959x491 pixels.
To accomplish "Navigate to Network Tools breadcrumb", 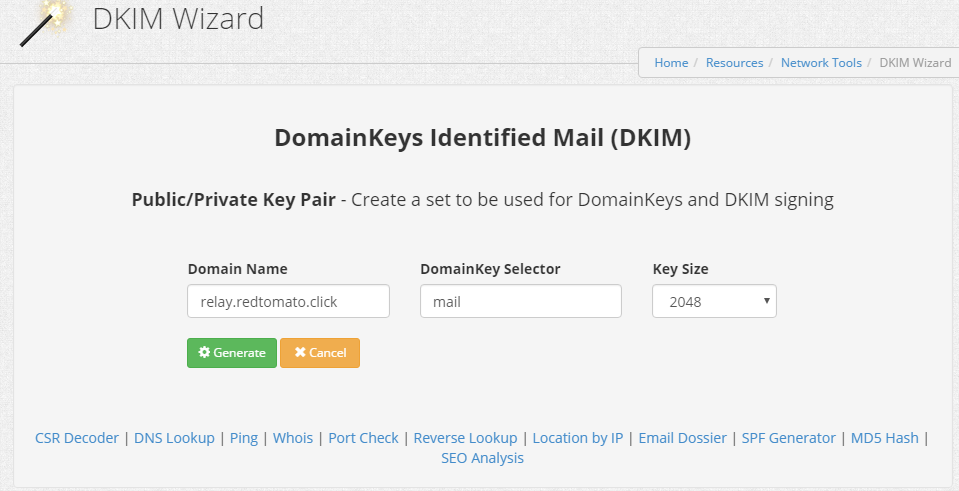I will click(821, 62).
